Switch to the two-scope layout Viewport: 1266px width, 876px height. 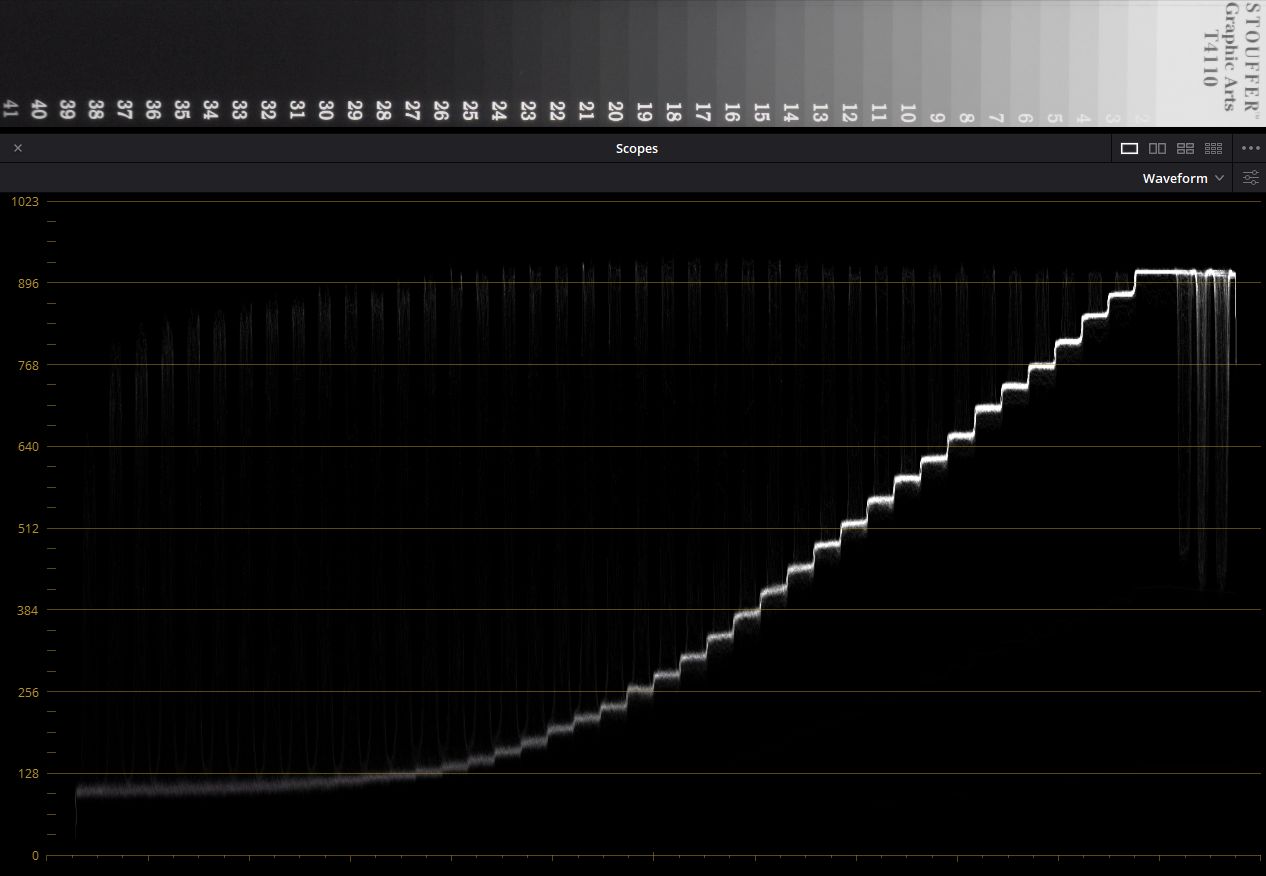click(x=1157, y=148)
